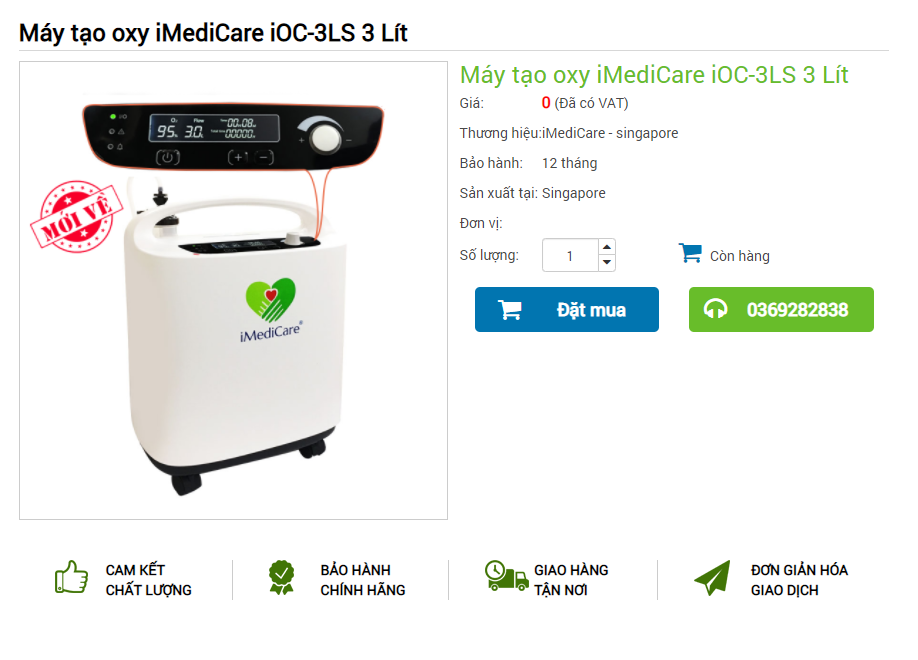918x660 pixels.
Task: Click the red Mới về stamp badge
Action: (76, 216)
